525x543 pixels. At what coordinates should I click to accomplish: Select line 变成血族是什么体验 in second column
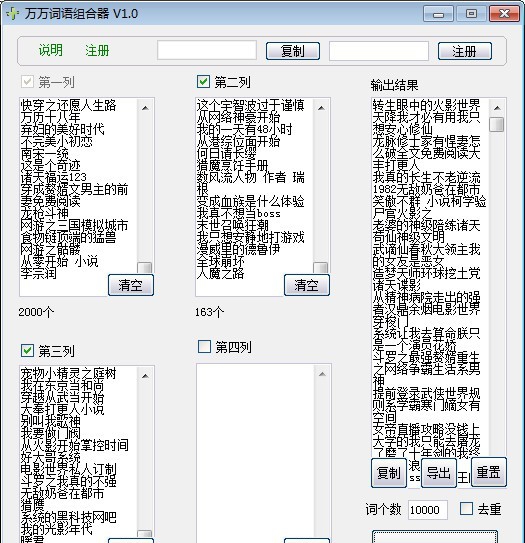tap(250, 201)
